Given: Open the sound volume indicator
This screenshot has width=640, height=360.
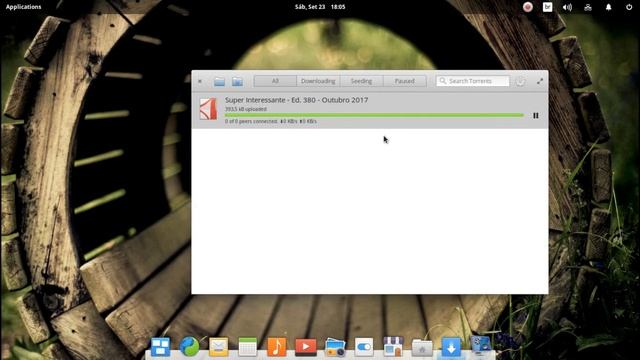Looking at the screenshot, I should click(x=567, y=7).
